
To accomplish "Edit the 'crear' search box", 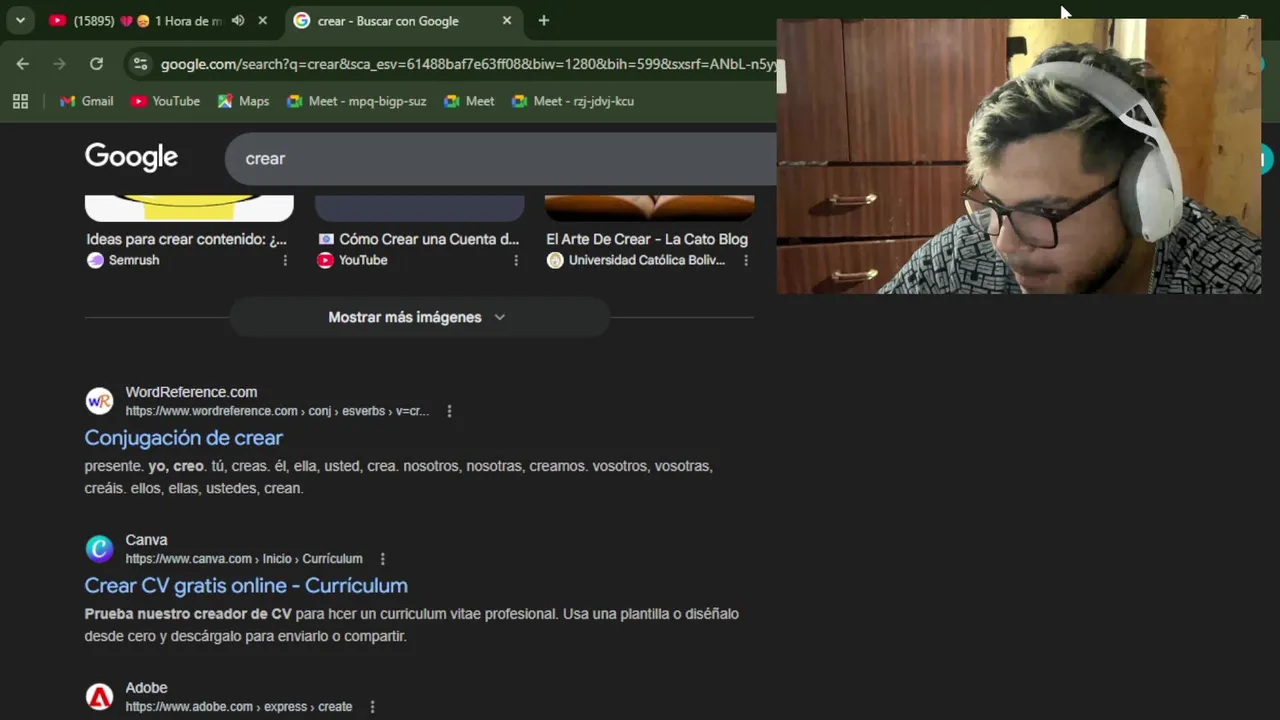I will tap(500, 159).
